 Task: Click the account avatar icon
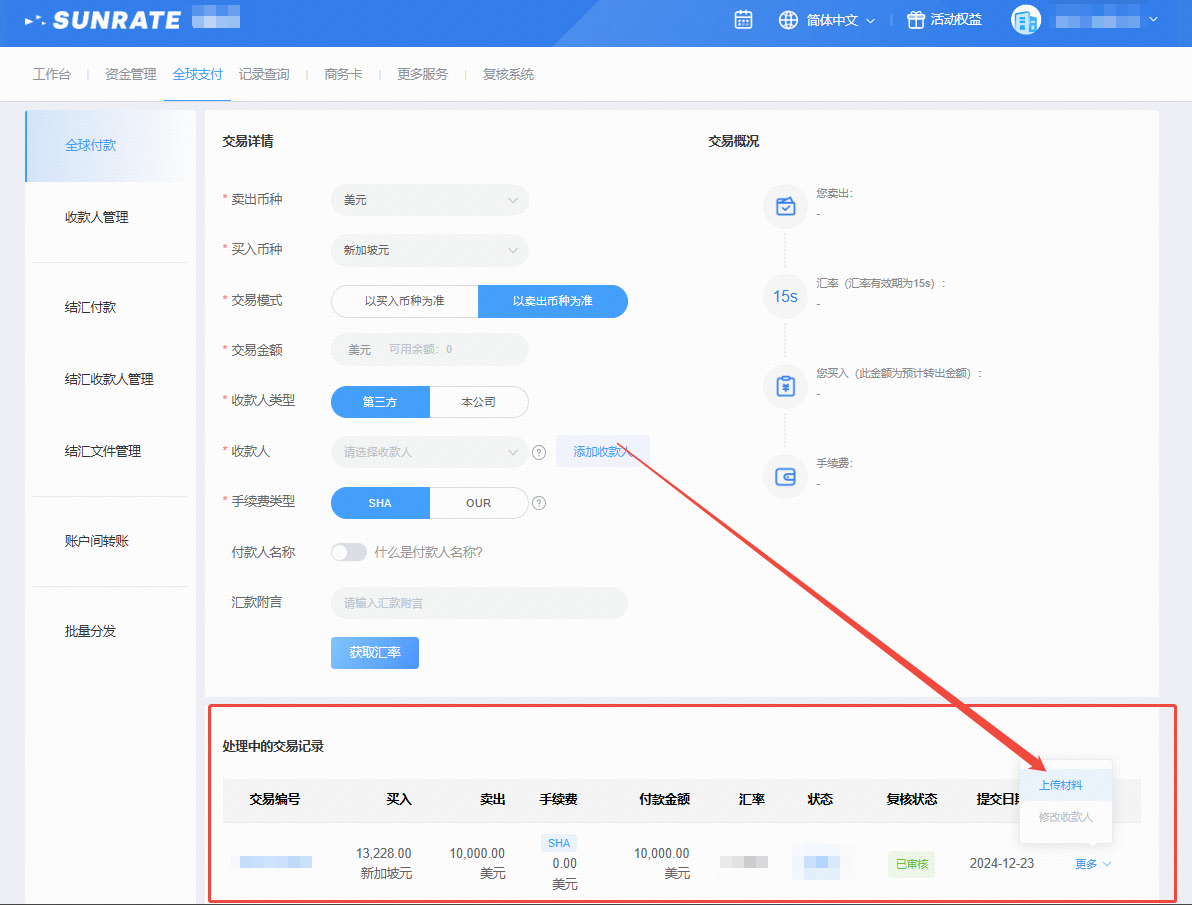pos(1026,20)
